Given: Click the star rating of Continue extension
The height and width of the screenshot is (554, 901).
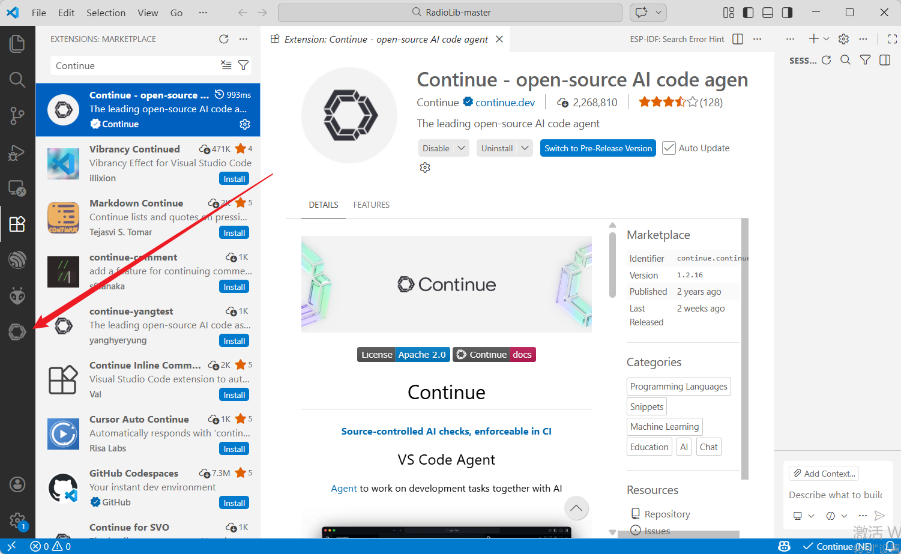Looking at the screenshot, I should 668,102.
